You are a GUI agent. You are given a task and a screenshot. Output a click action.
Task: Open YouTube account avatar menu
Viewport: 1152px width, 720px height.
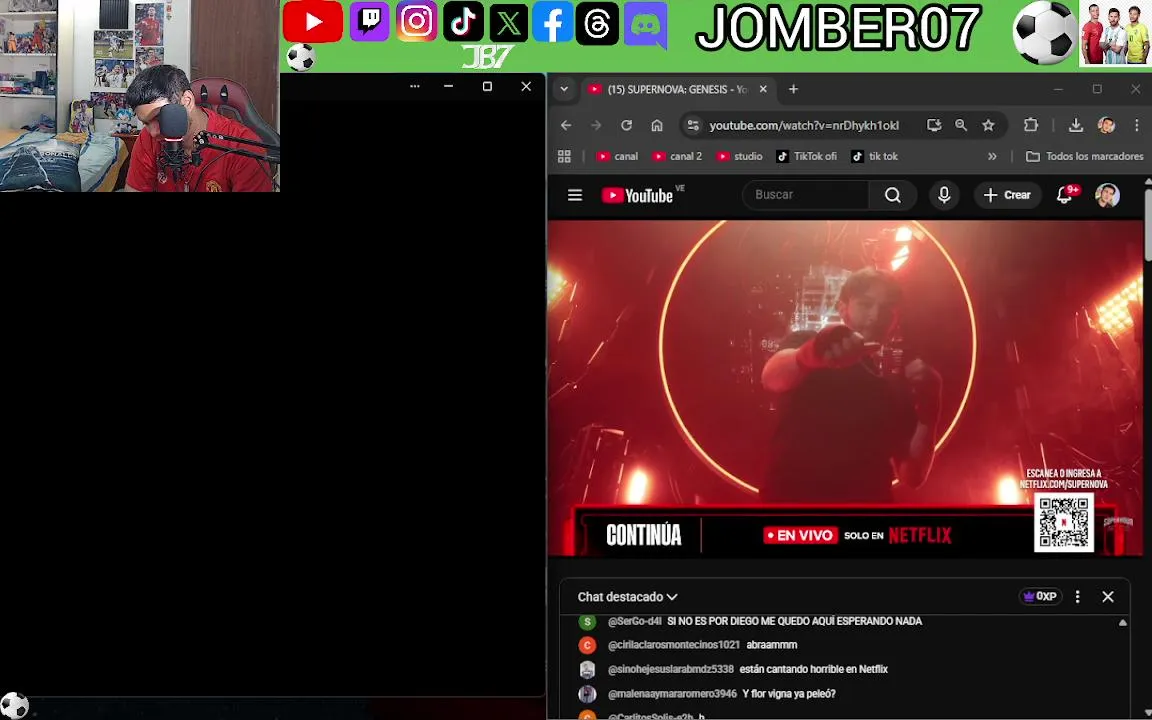(x=1107, y=195)
